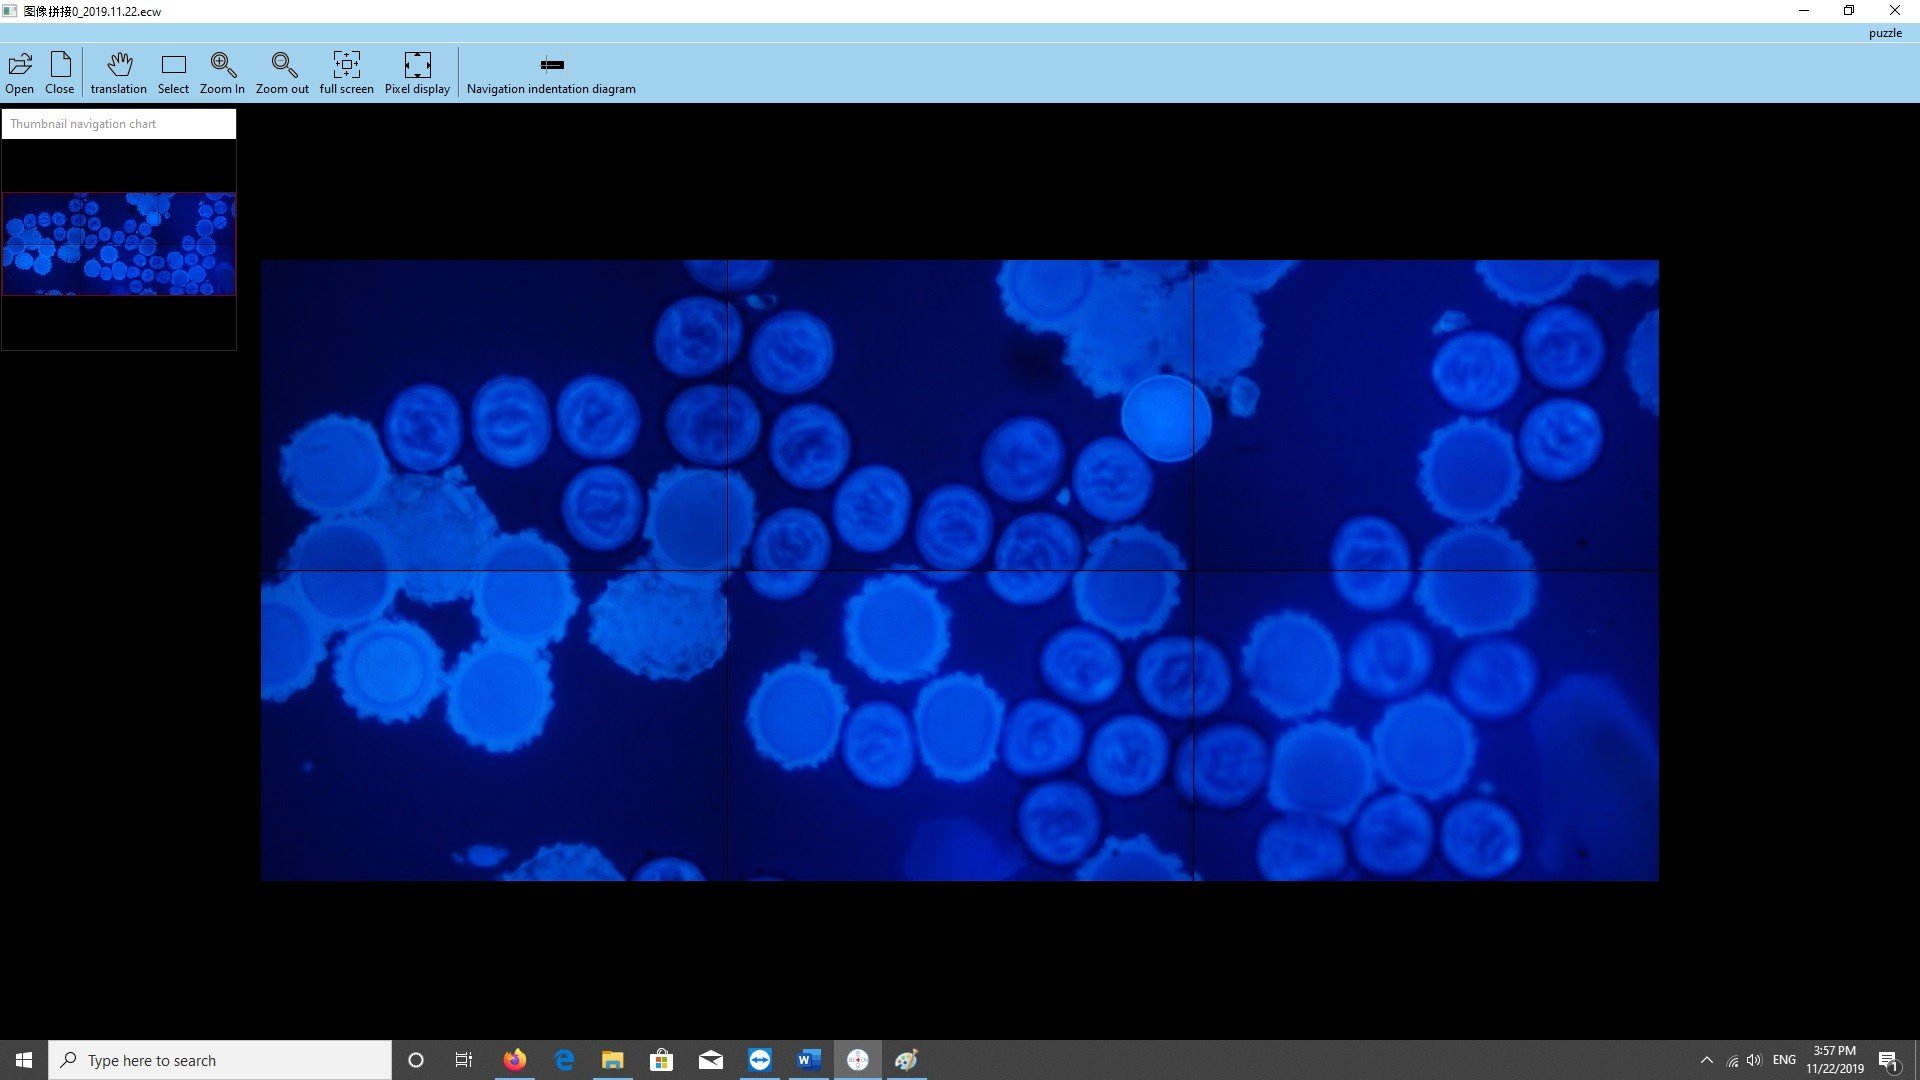Open the Windows Start menu
Image resolution: width=1920 pixels, height=1080 pixels.
coord(24,1060)
